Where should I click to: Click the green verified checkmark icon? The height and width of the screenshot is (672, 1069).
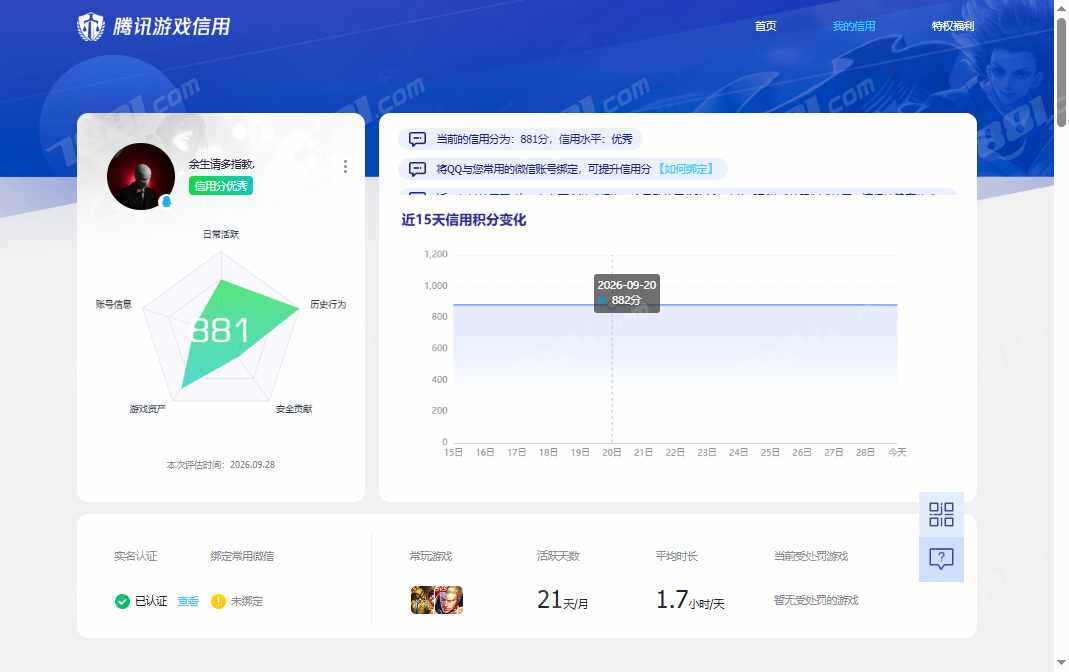(x=122, y=601)
